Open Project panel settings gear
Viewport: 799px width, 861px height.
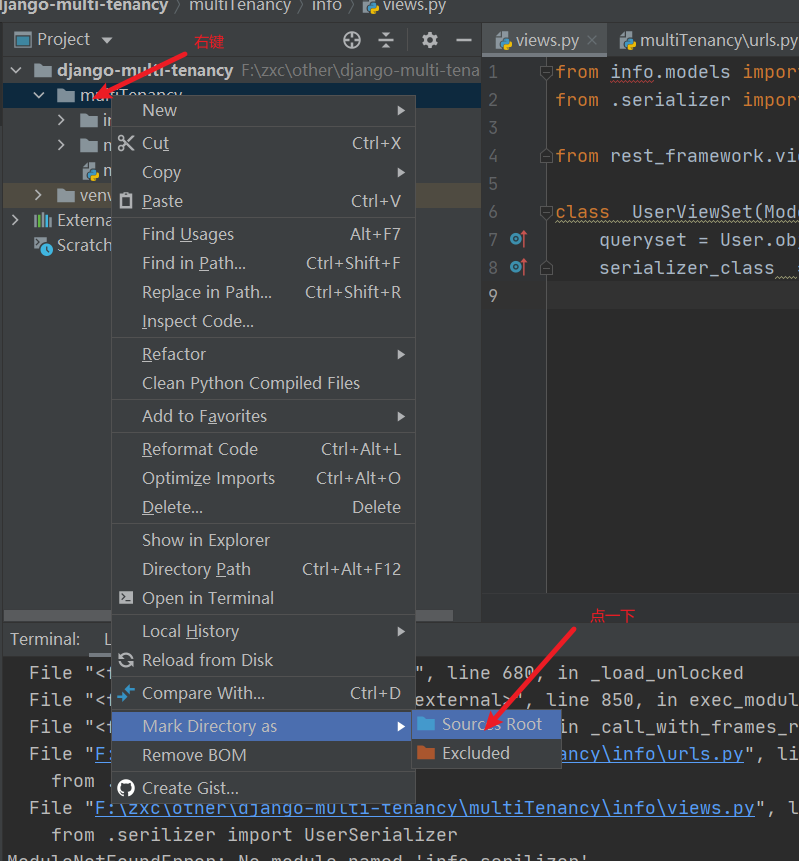tap(429, 40)
